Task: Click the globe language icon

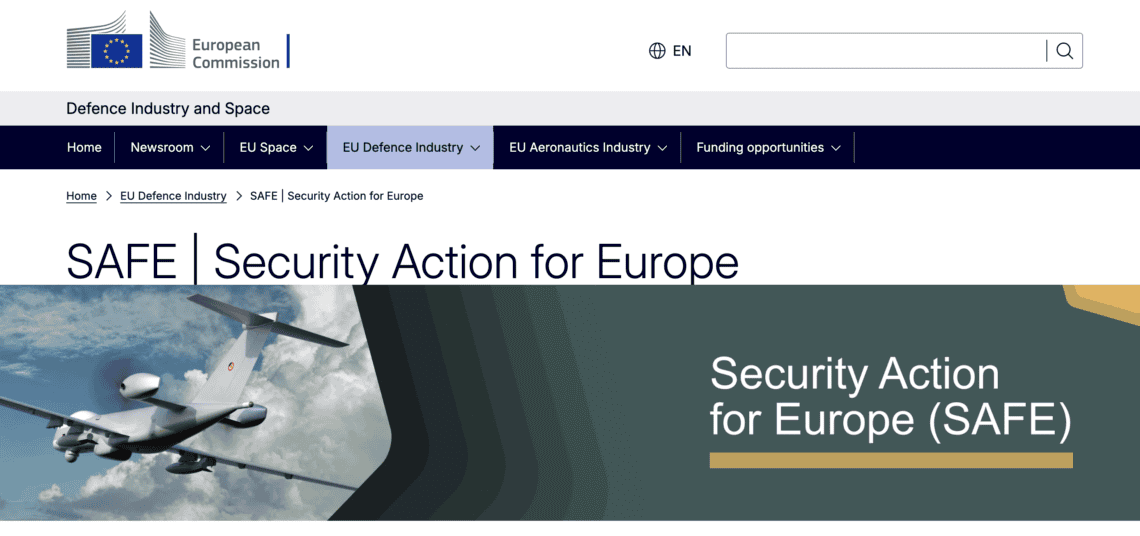Action: [x=657, y=51]
